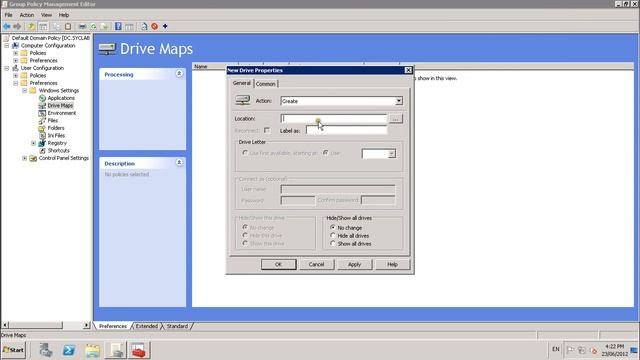Open Windows Explorer from the taskbar

point(92,350)
